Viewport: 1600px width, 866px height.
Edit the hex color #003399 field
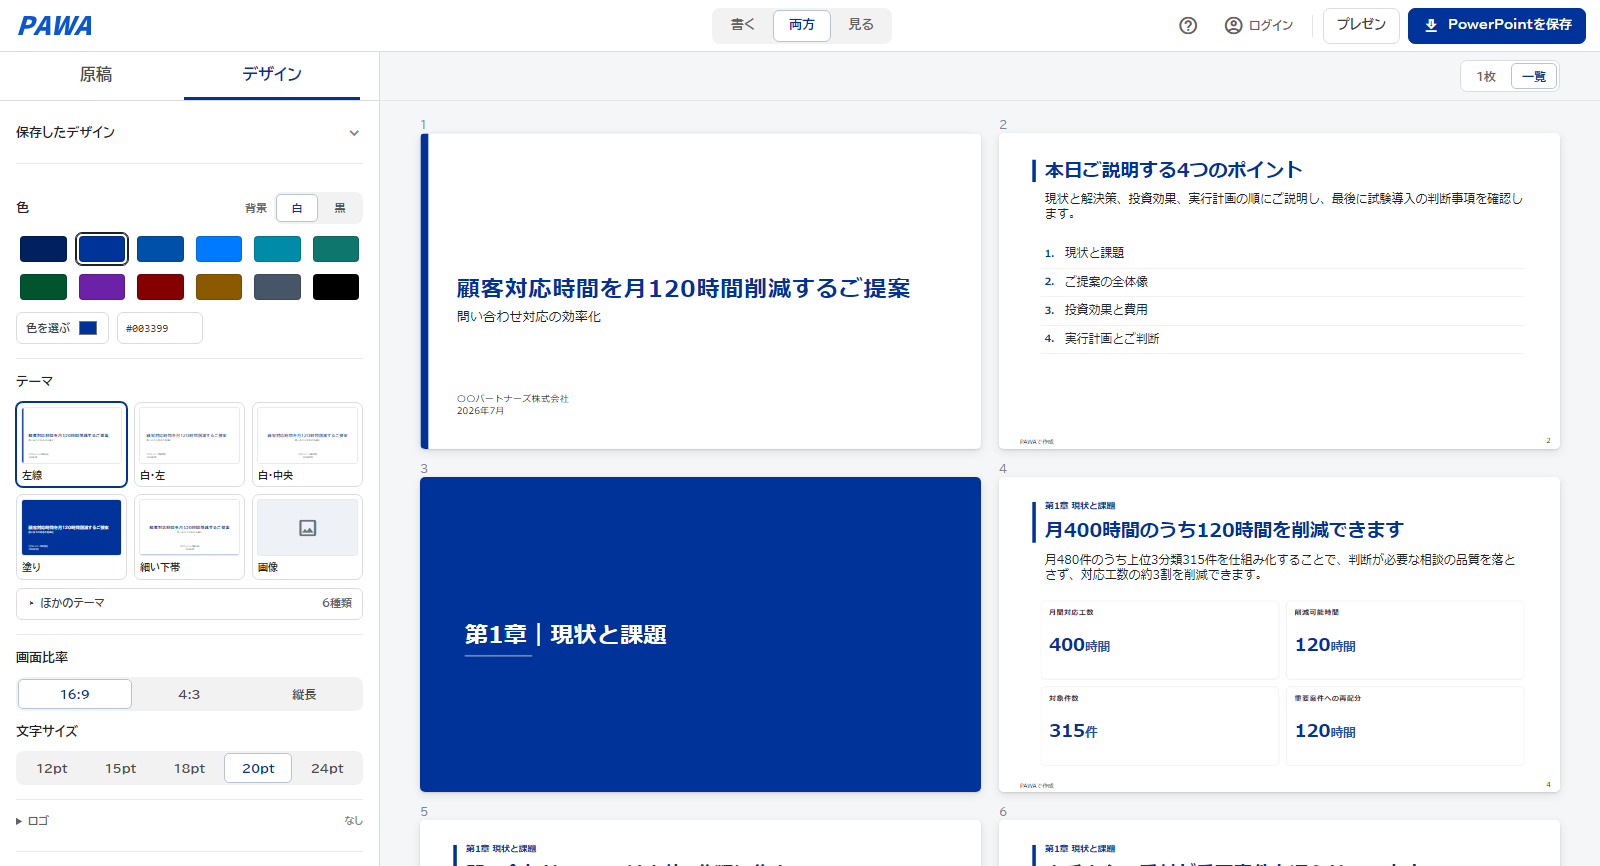click(160, 328)
